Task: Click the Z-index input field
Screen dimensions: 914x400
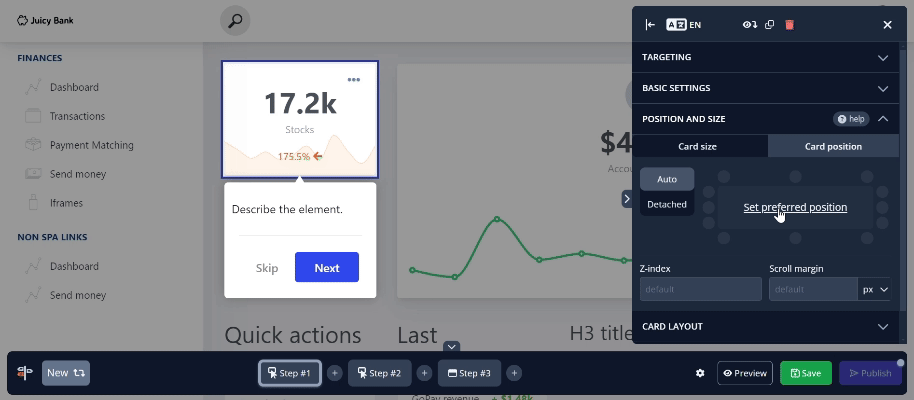Action: coord(700,289)
